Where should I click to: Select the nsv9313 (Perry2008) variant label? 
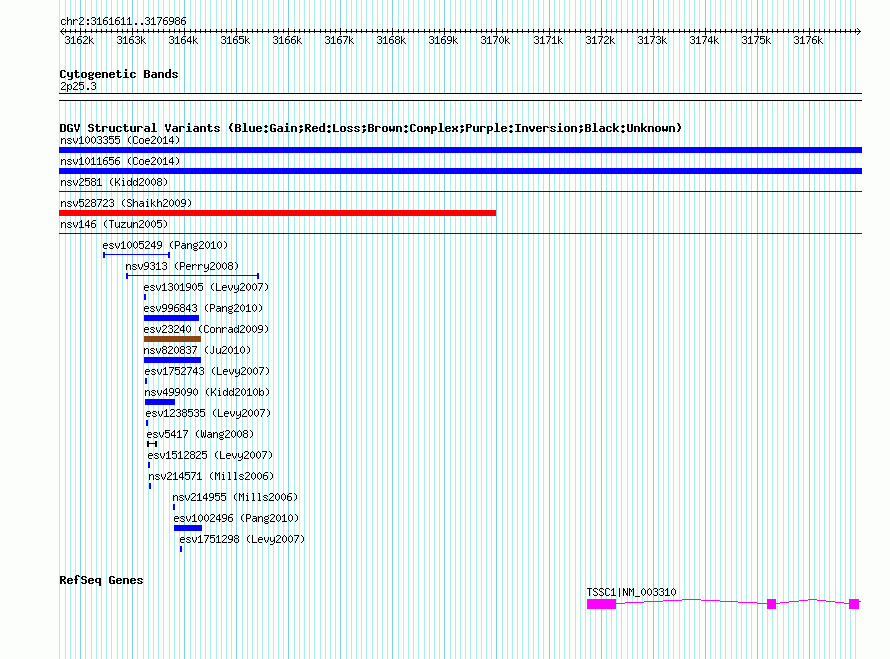pos(182,266)
